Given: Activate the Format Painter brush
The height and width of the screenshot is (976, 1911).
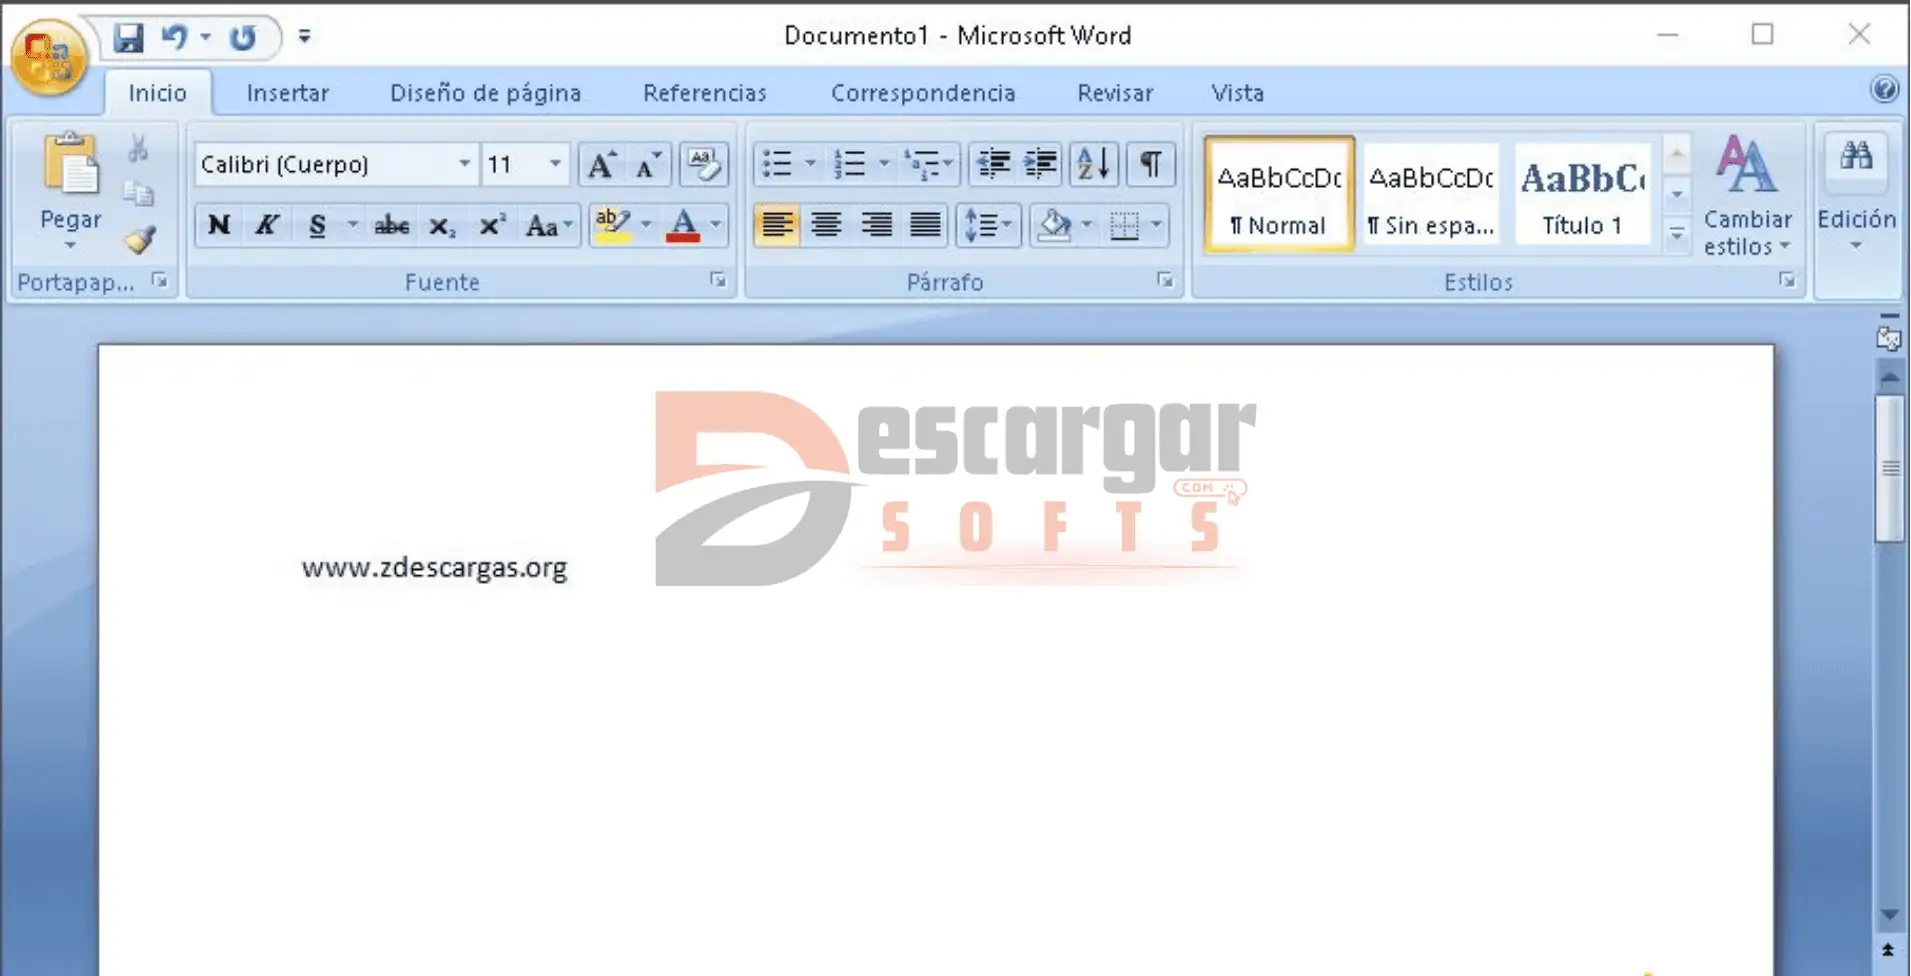Looking at the screenshot, I should [139, 239].
